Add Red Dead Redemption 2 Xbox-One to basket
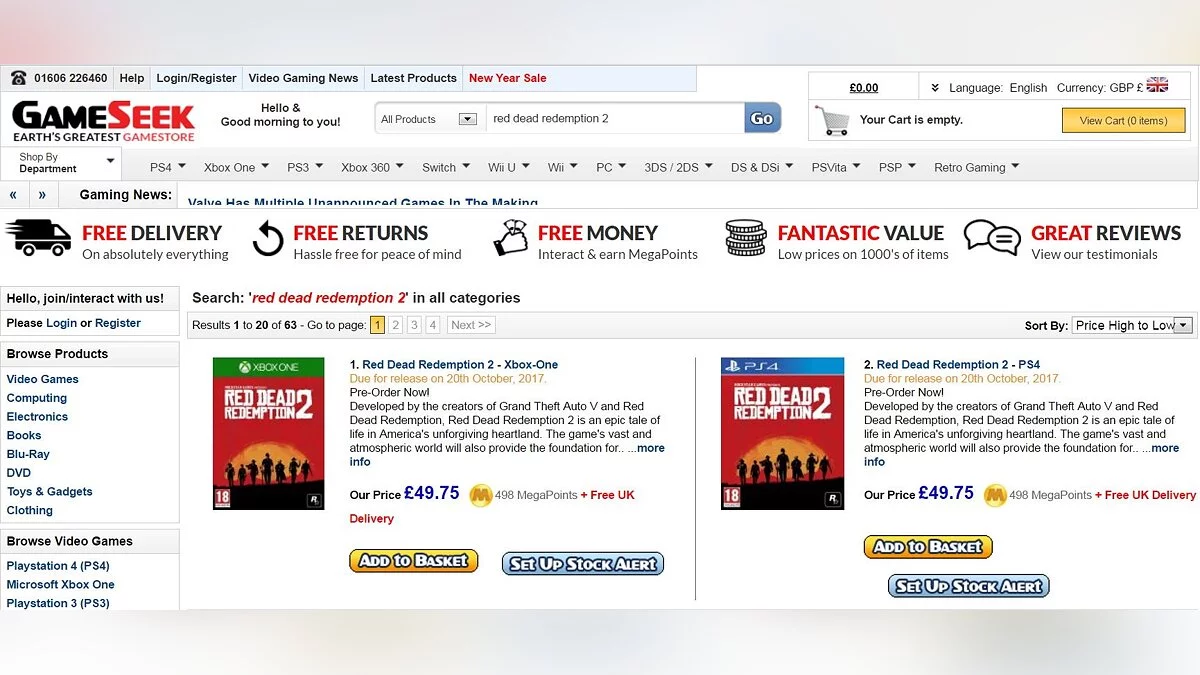 point(414,561)
